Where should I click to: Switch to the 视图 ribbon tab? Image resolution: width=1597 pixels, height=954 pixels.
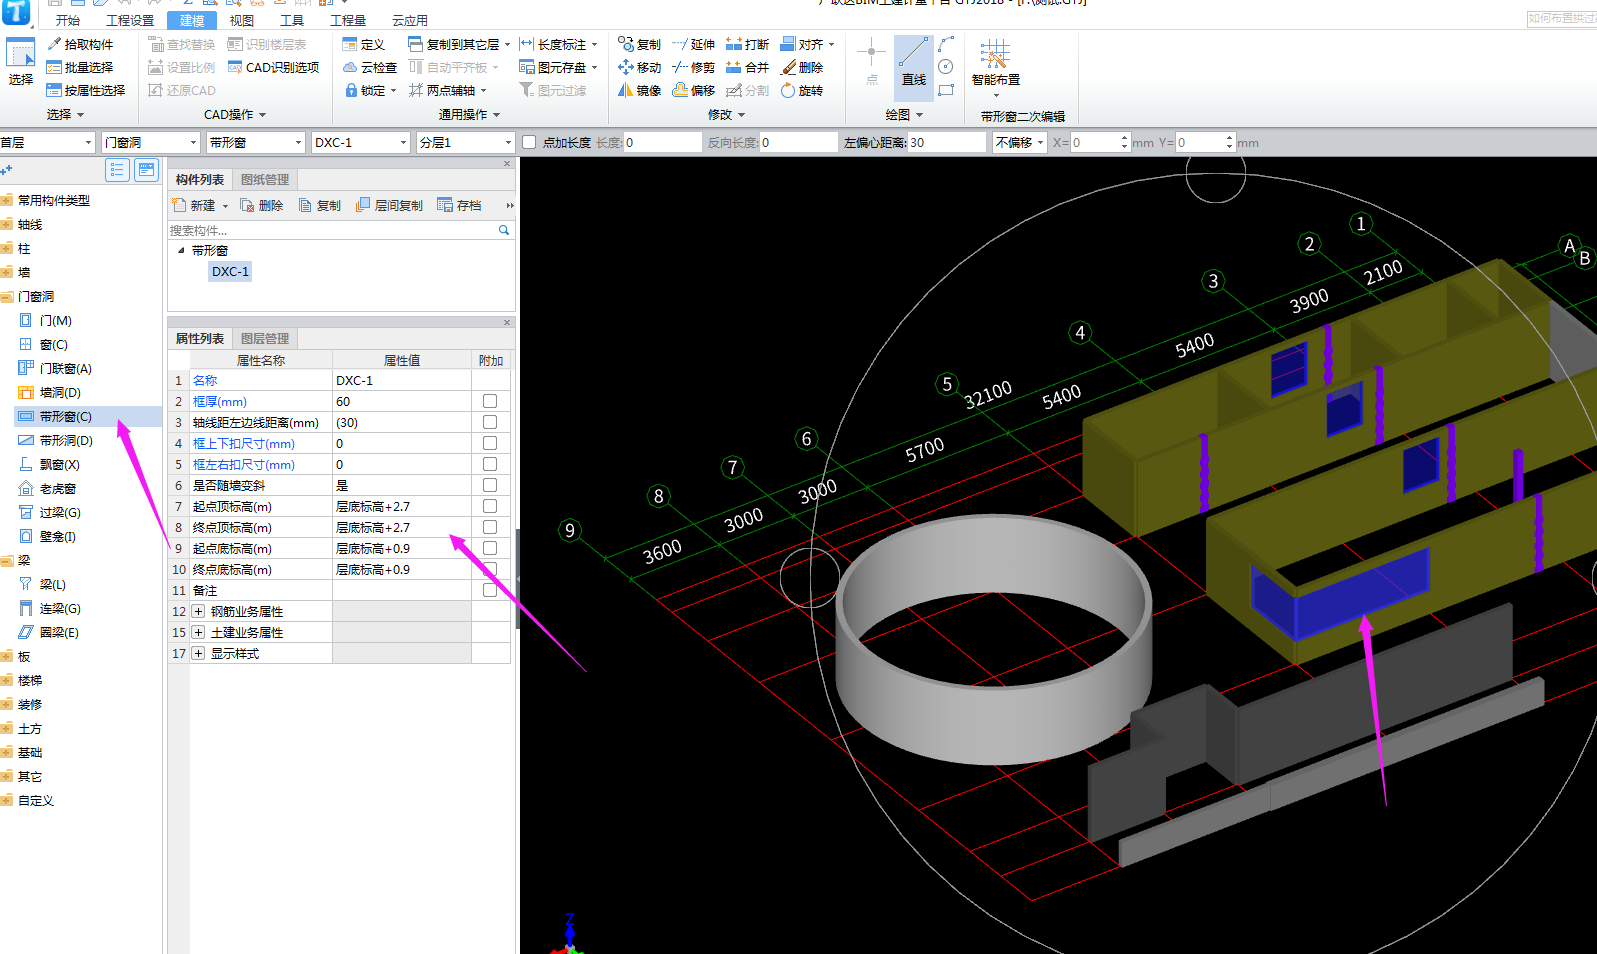coord(241,20)
